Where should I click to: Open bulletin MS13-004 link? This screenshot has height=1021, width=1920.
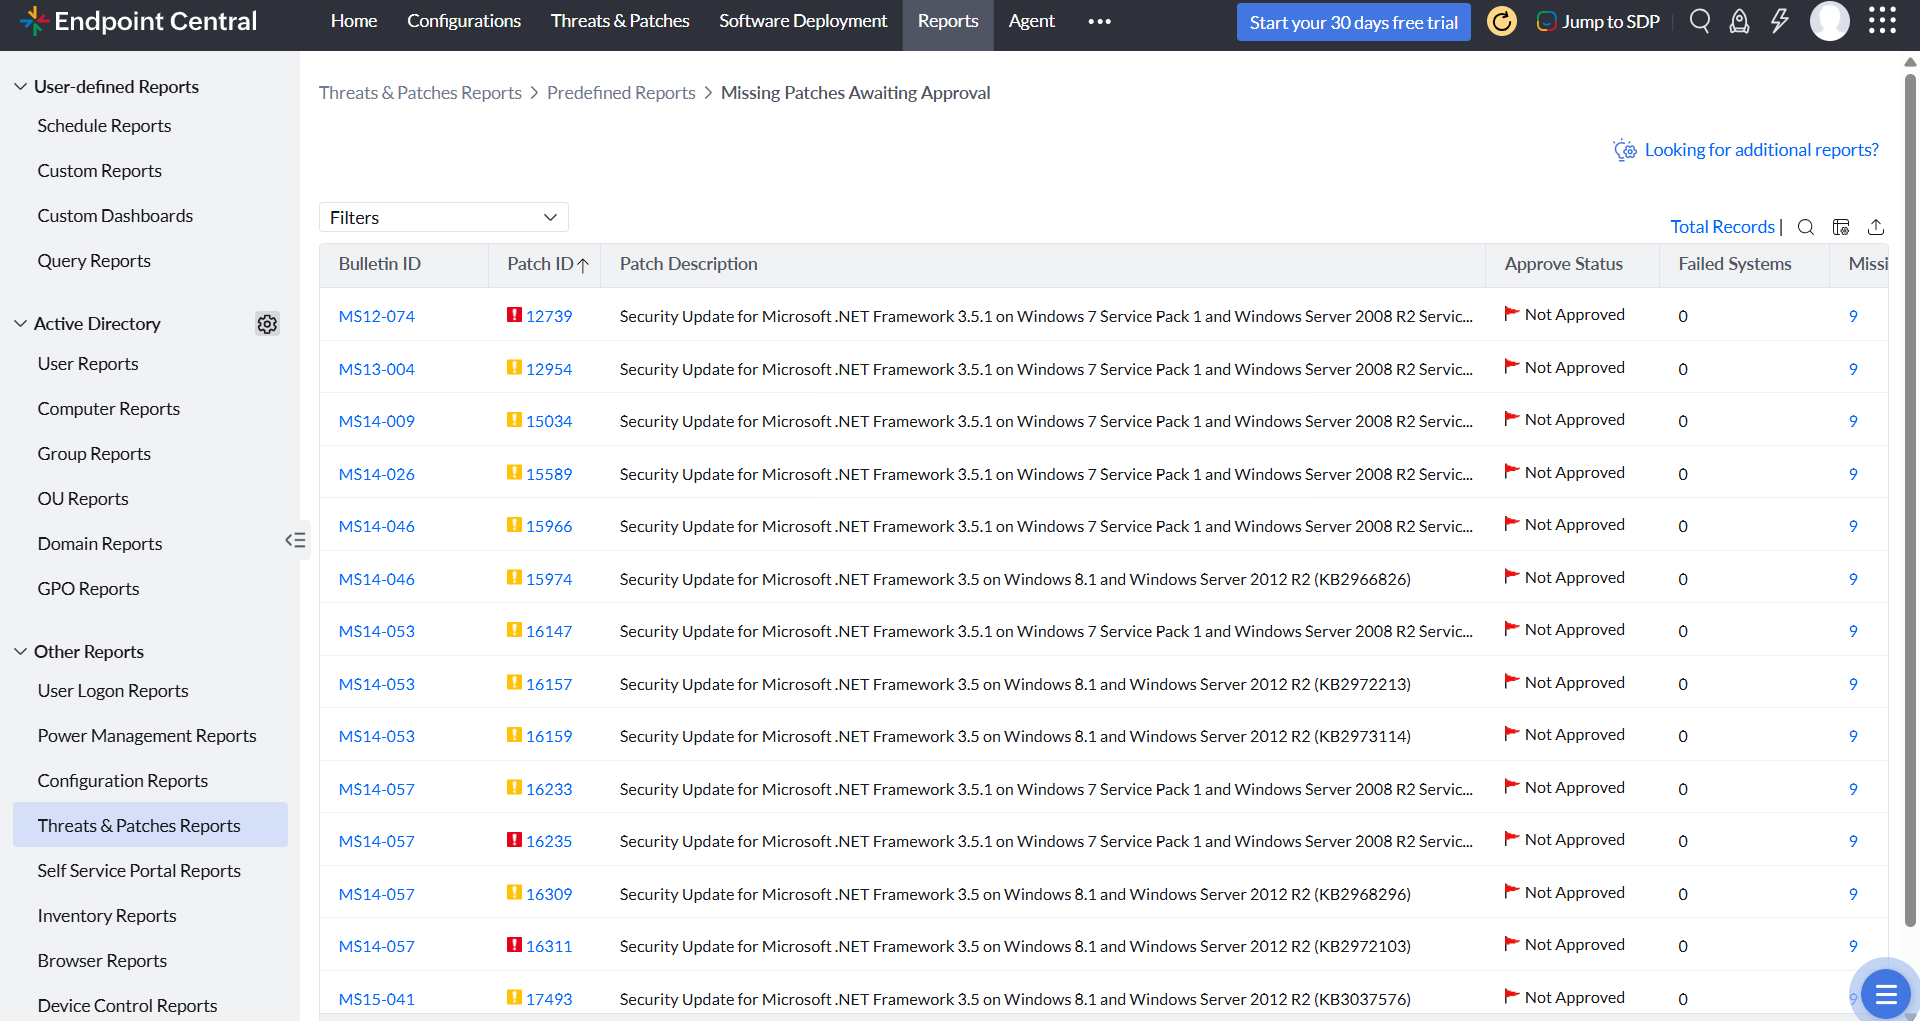pos(376,369)
